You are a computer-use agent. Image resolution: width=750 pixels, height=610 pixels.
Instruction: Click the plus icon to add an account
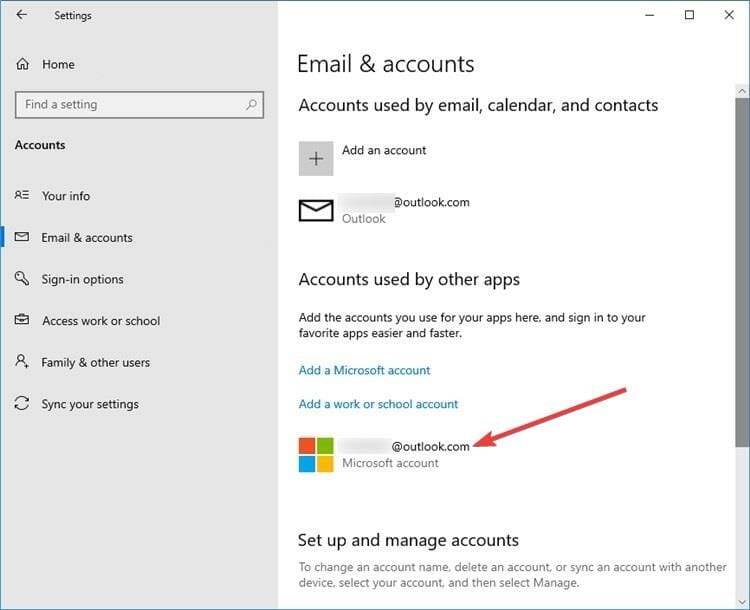(316, 158)
